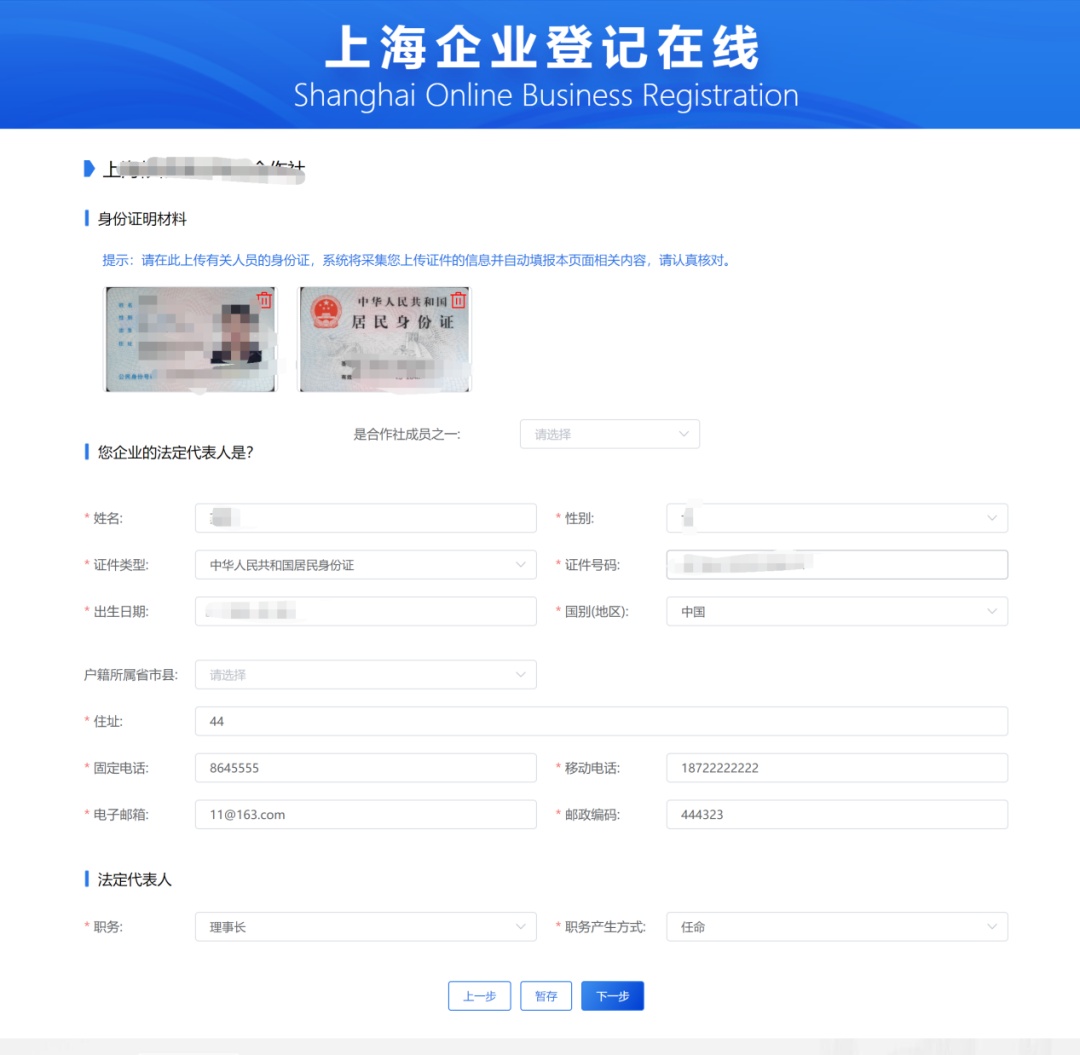Remove the ID card back image via trash icon
The height and width of the screenshot is (1055, 1080).
[x=458, y=300]
